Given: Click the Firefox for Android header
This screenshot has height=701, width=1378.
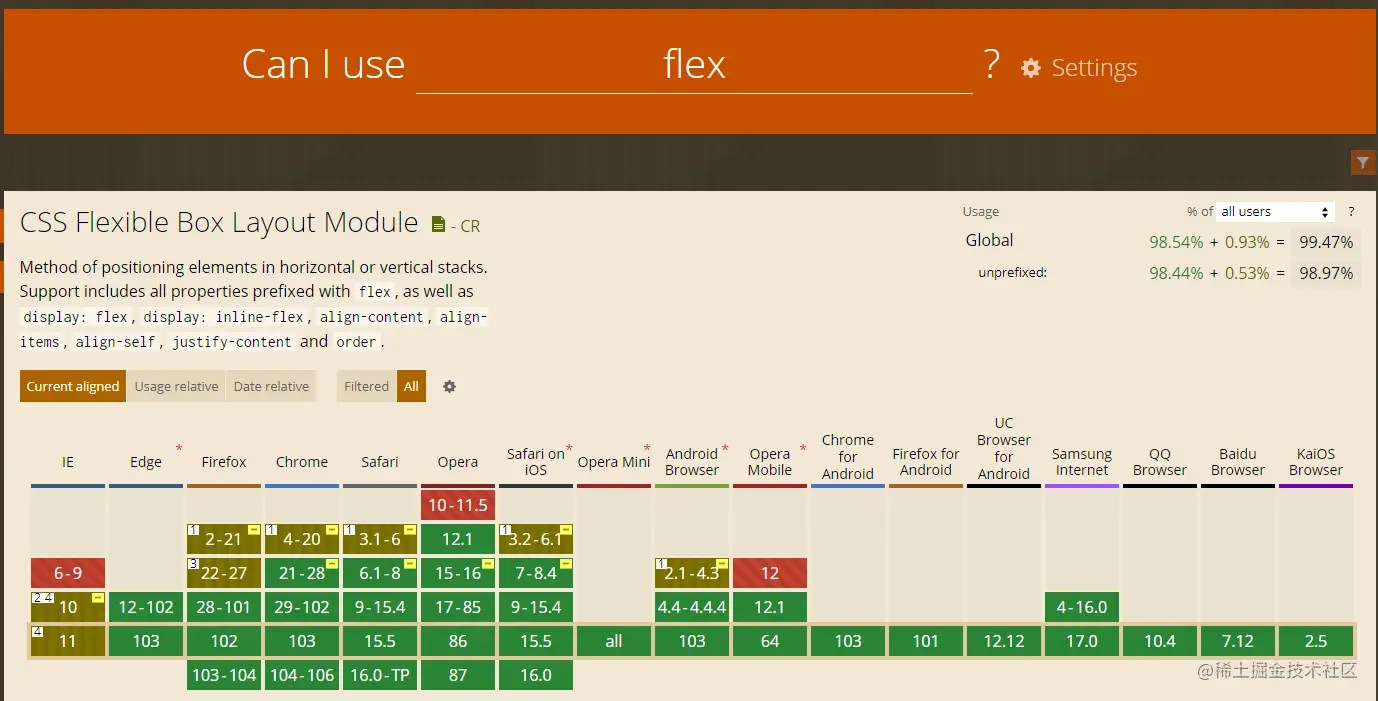Looking at the screenshot, I should 926,462.
